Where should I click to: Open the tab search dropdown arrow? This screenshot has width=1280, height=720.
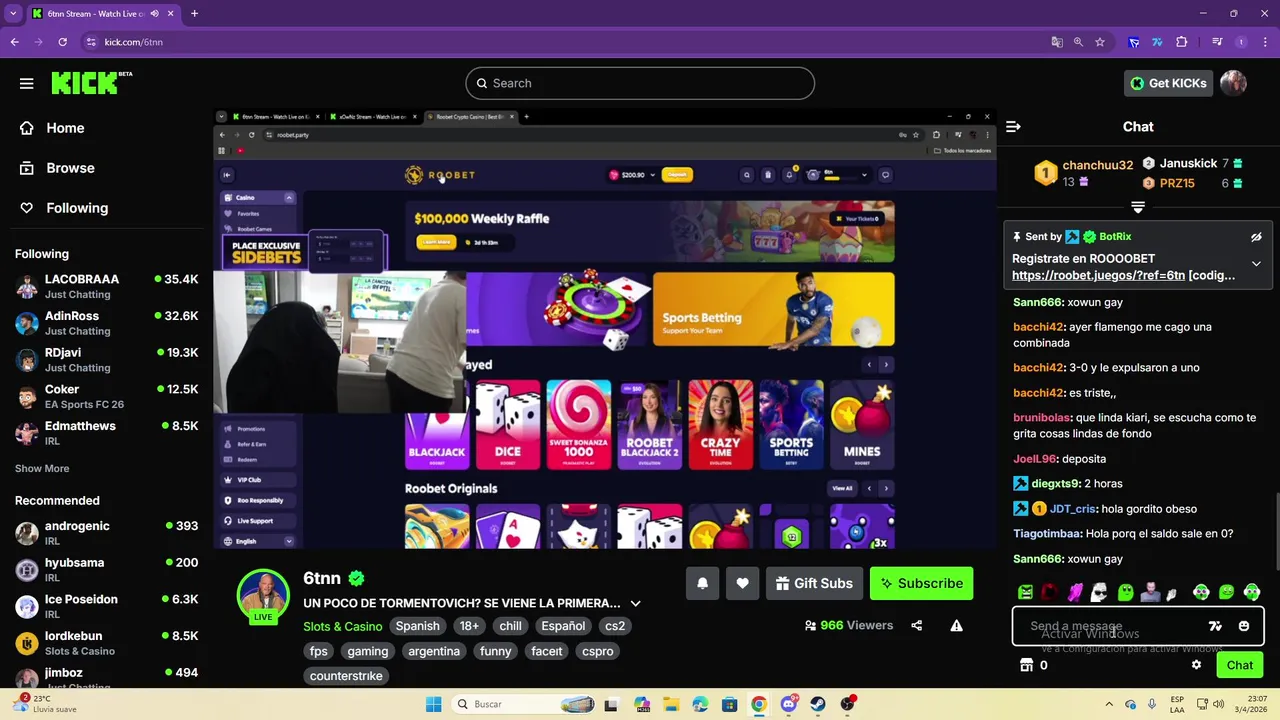tap(13, 14)
